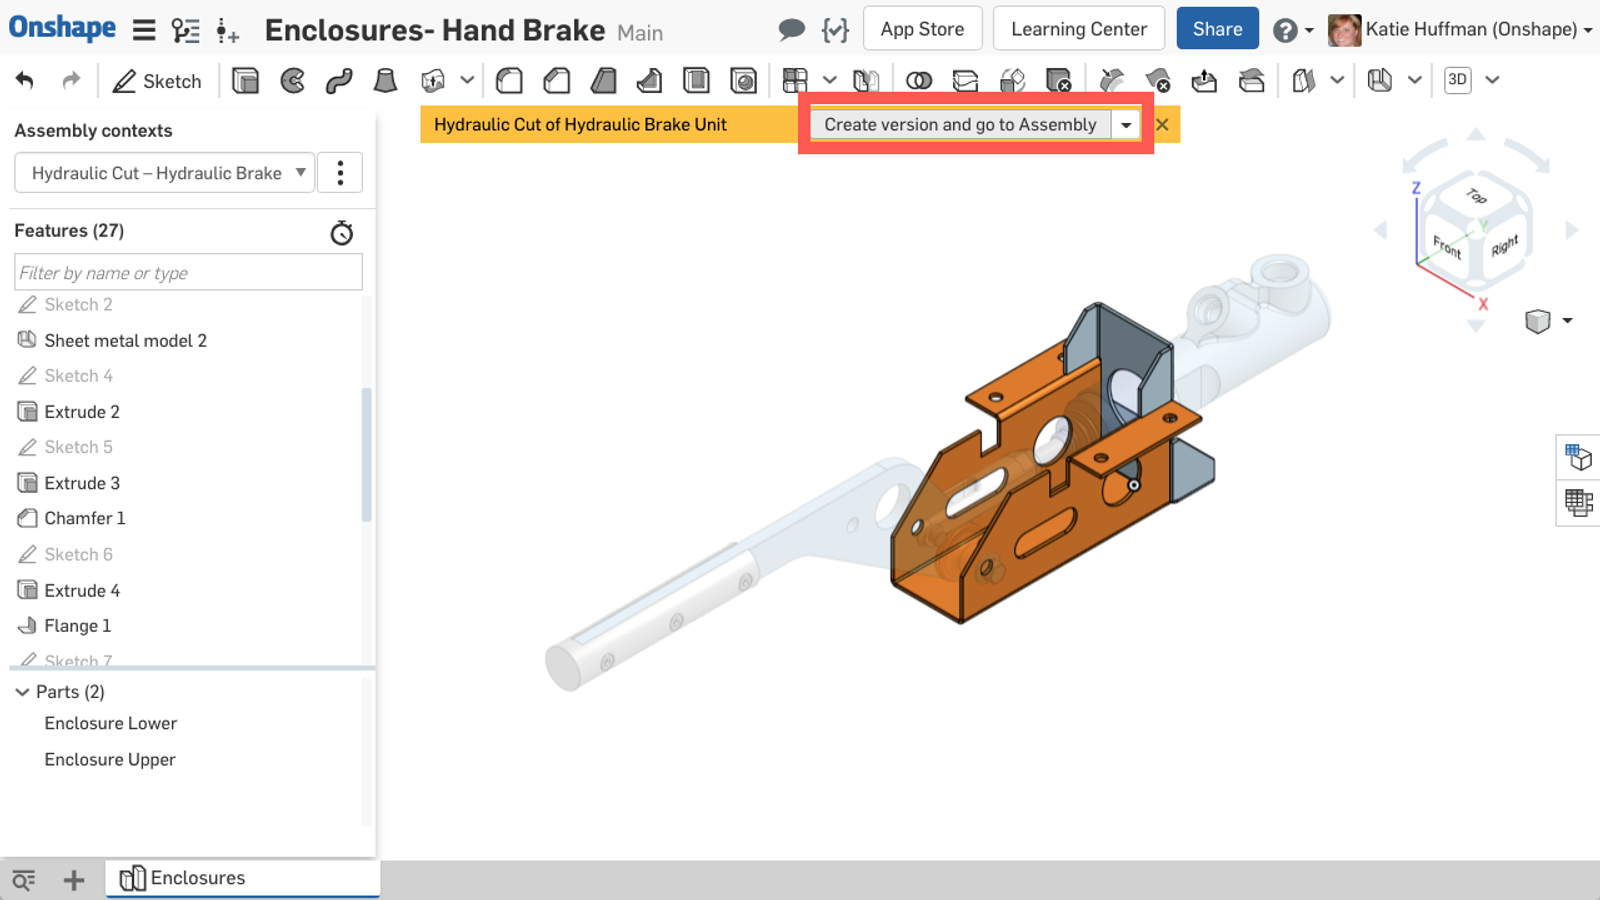
Task: Open the Assembly contexts three-dot menu
Action: (x=340, y=173)
